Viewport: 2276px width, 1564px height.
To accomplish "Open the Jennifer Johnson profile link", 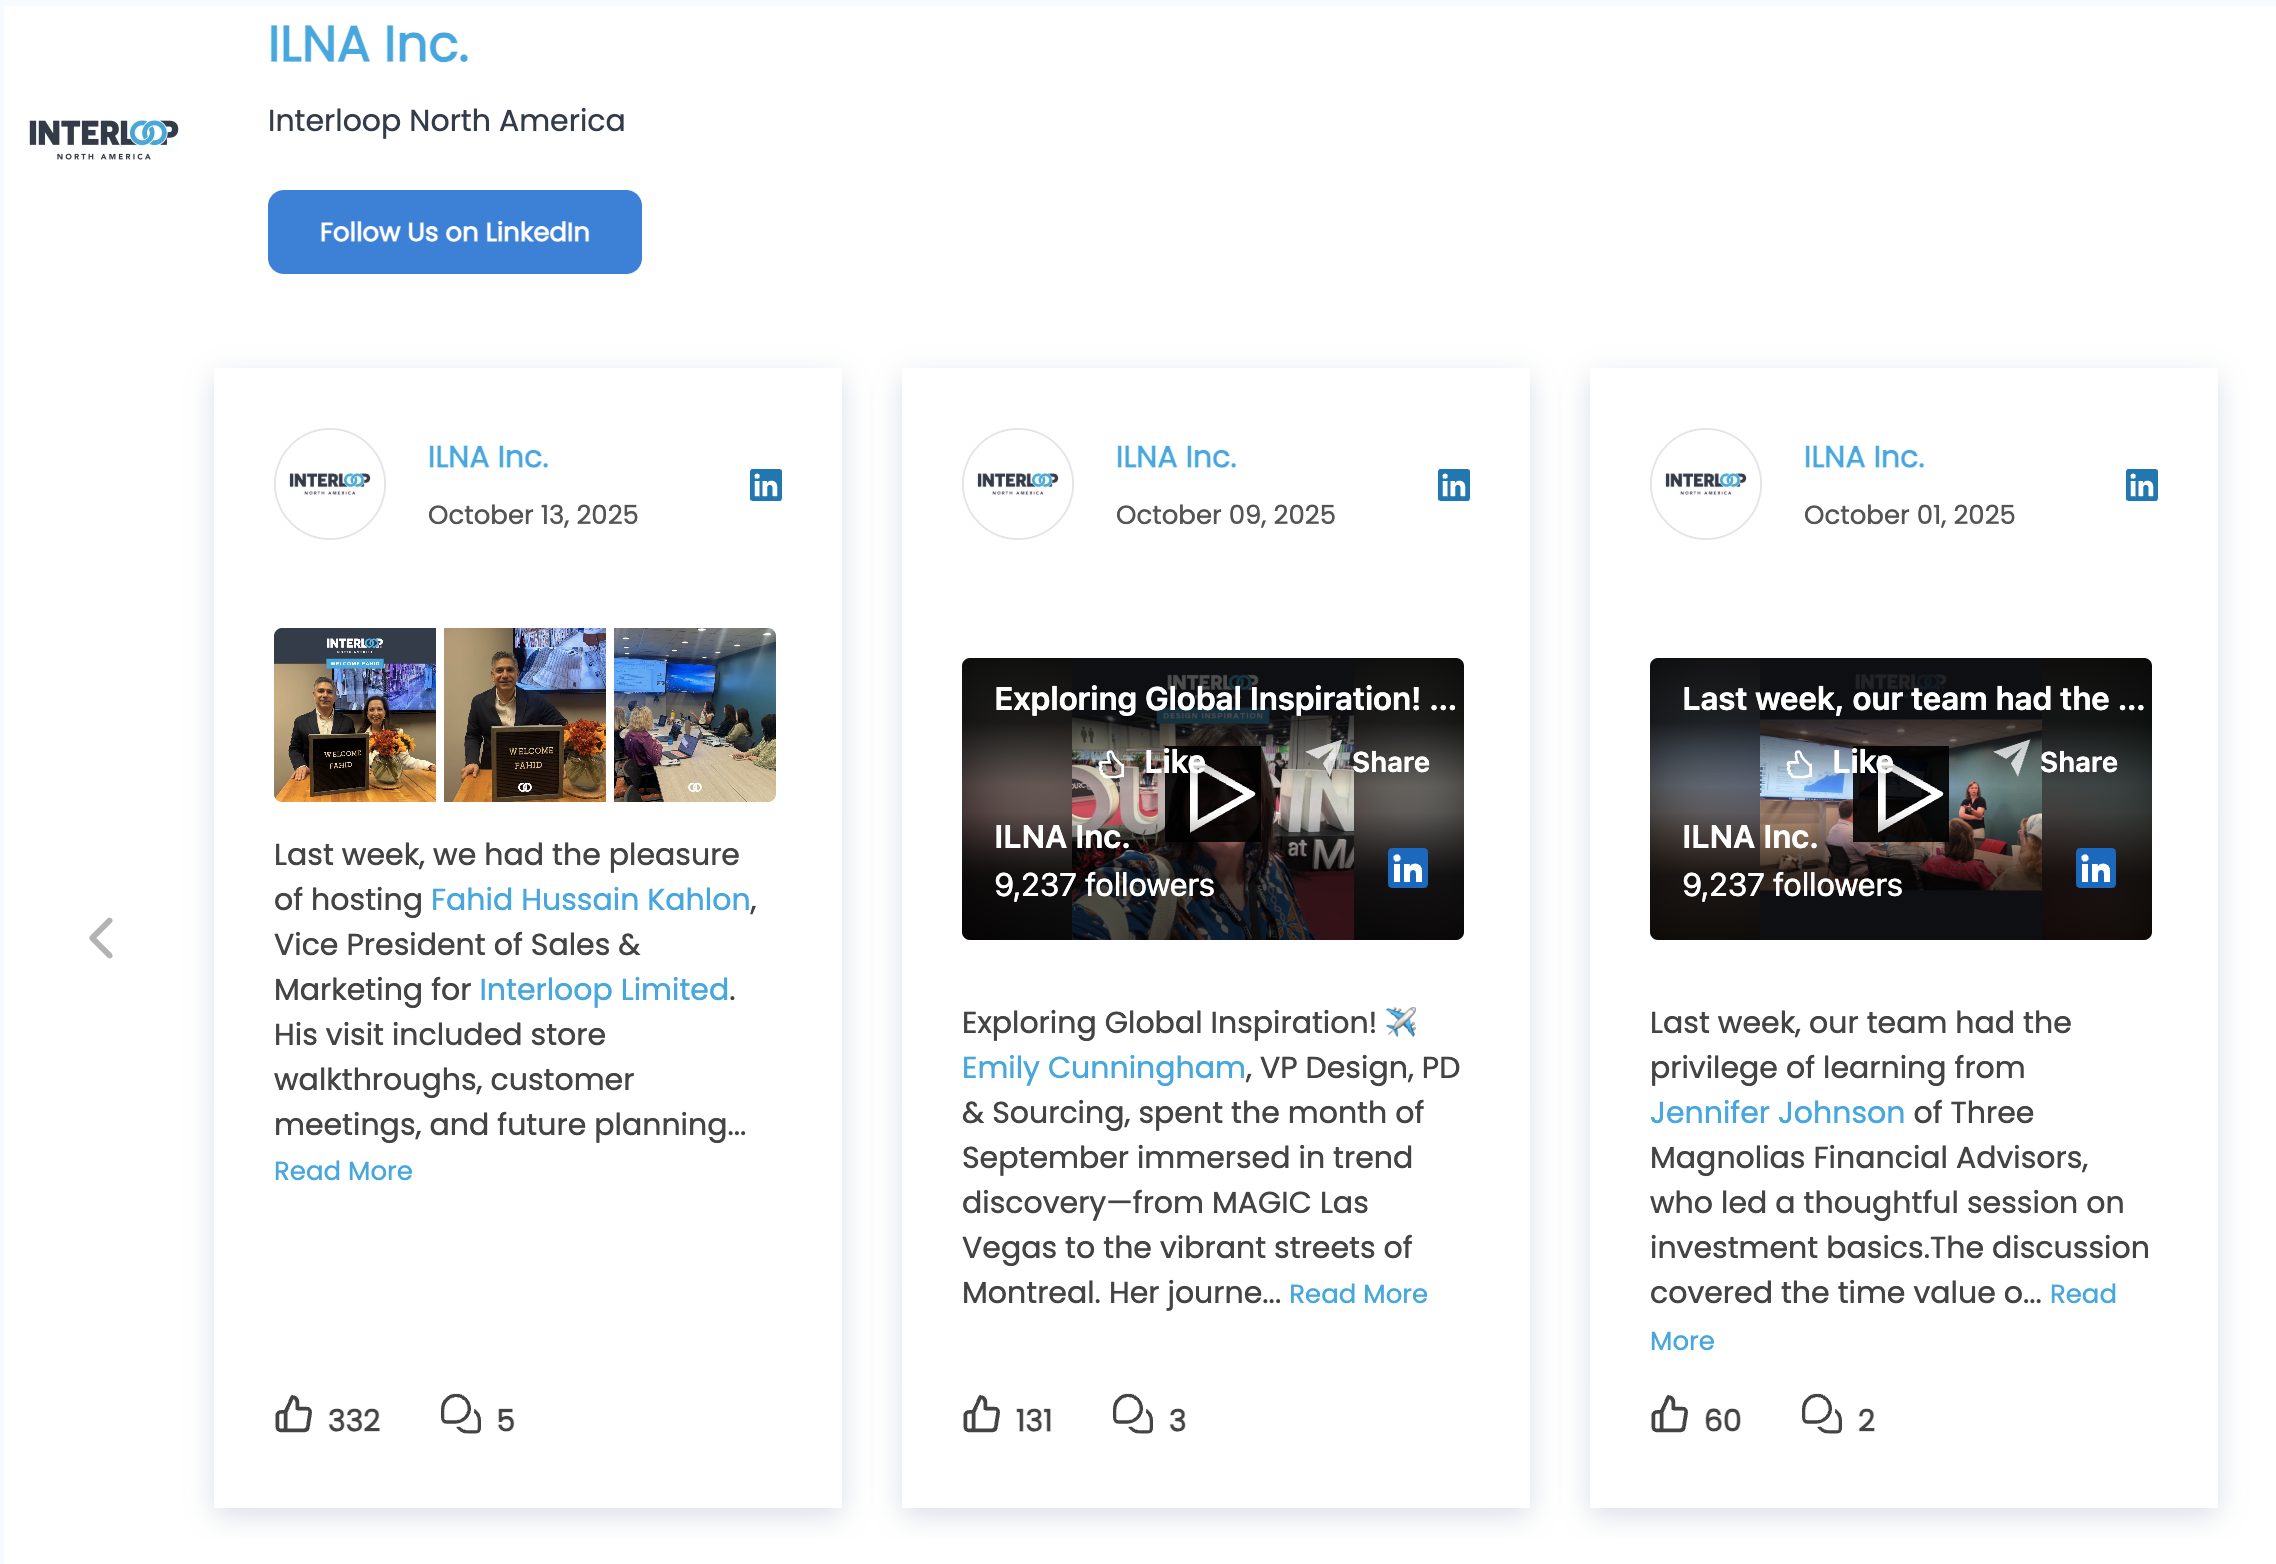I will (1776, 1112).
